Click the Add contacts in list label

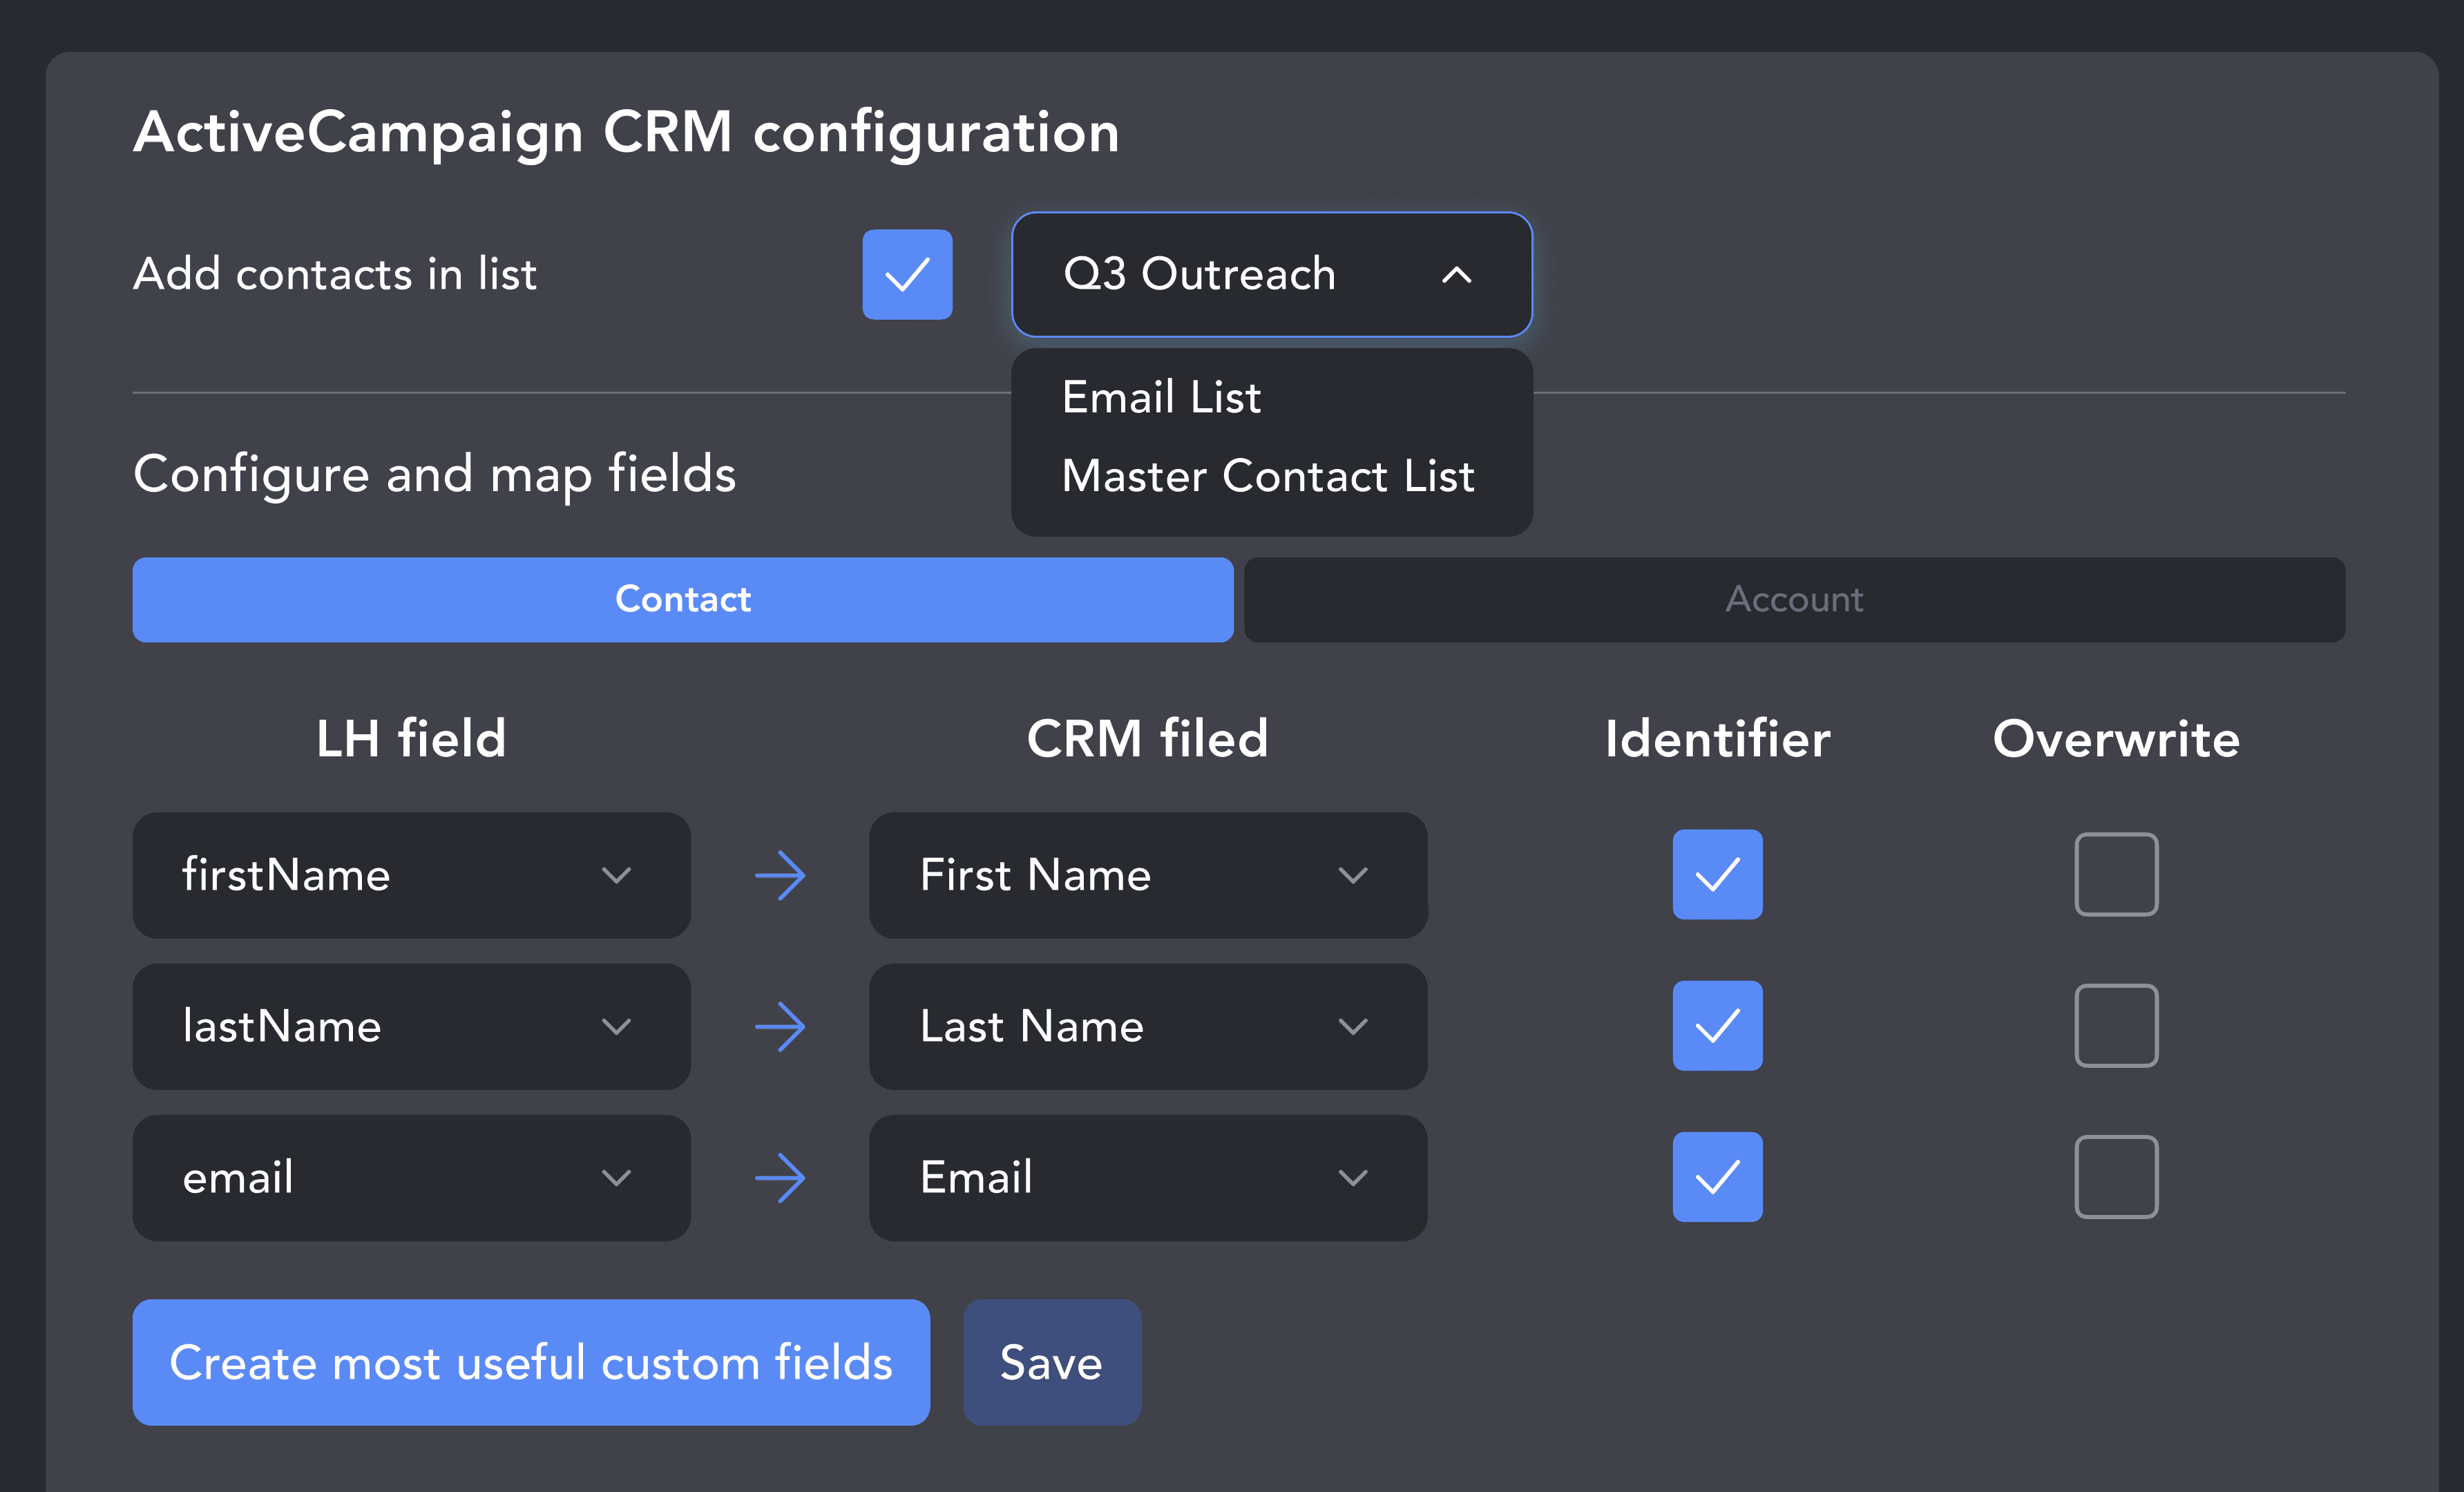[x=335, y=274]
